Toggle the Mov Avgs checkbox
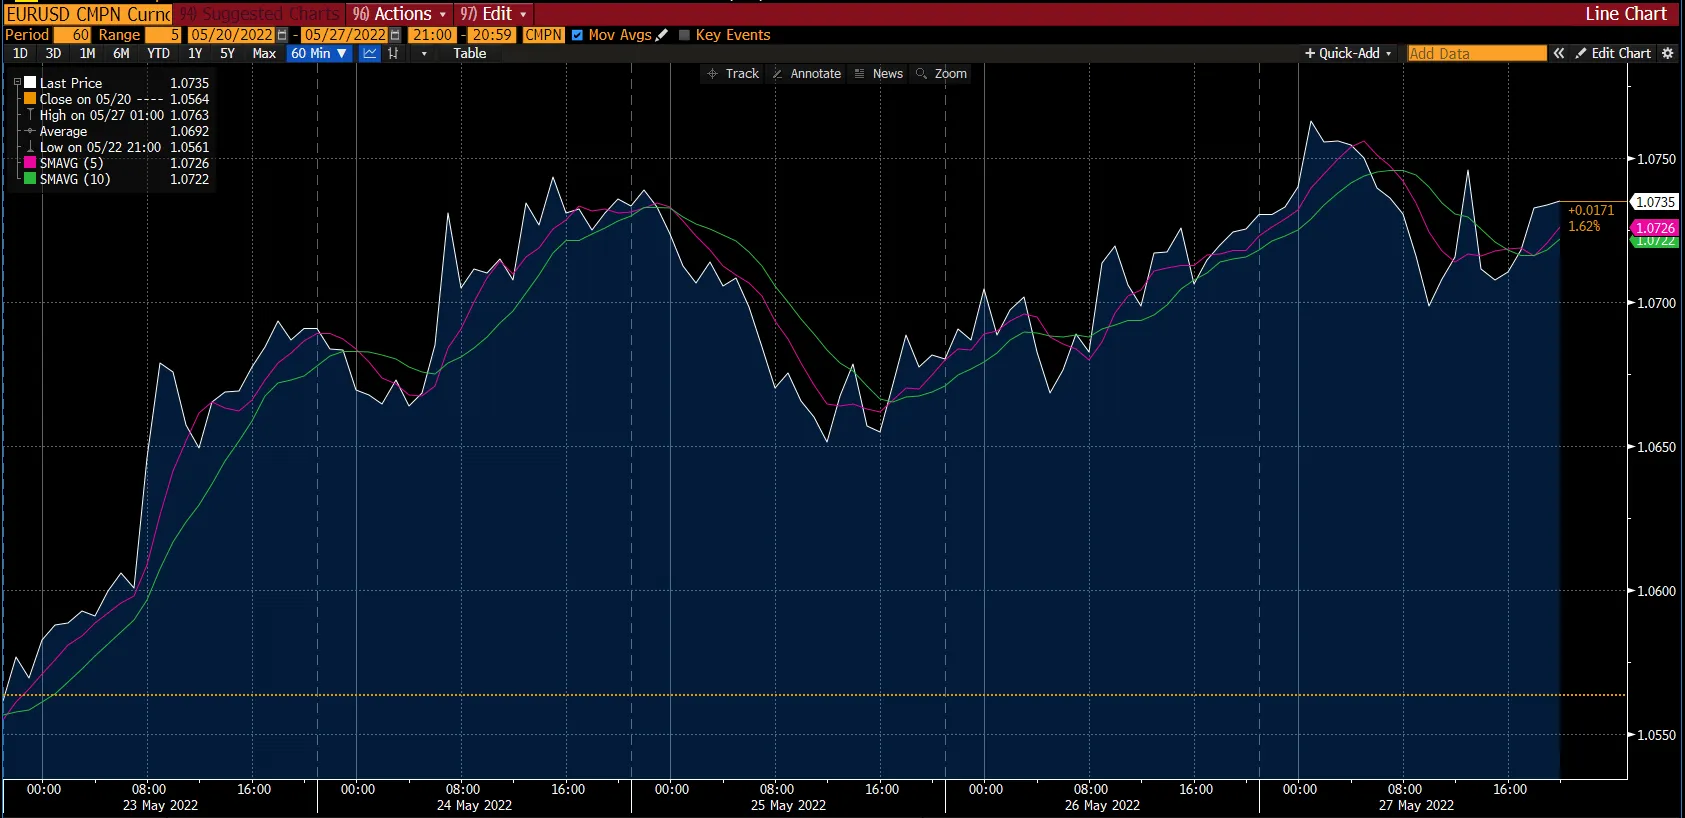1685x818 pixels. click(x=577, y=35)
